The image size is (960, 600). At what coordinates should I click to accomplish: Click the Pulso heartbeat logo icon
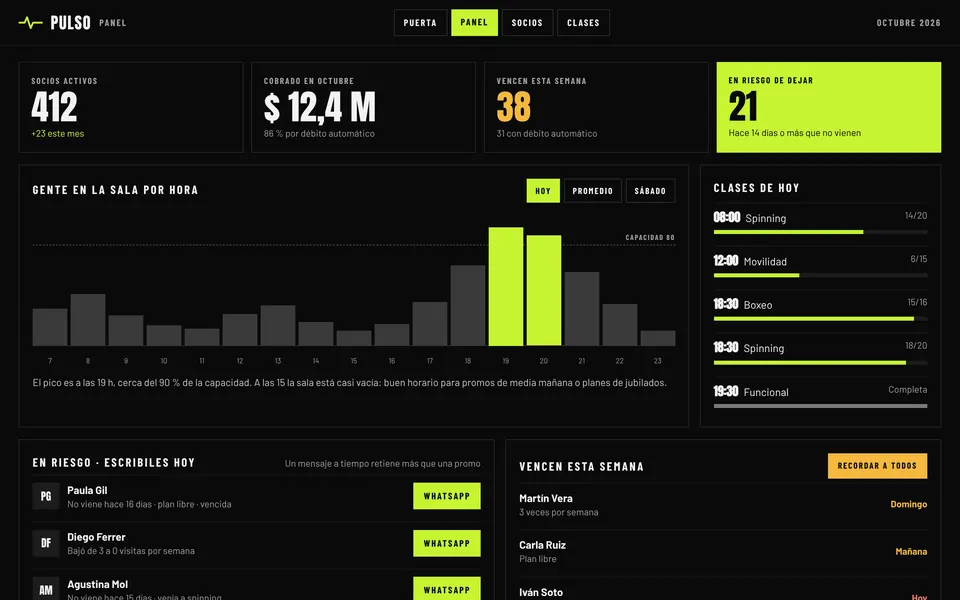coord(31,23)
